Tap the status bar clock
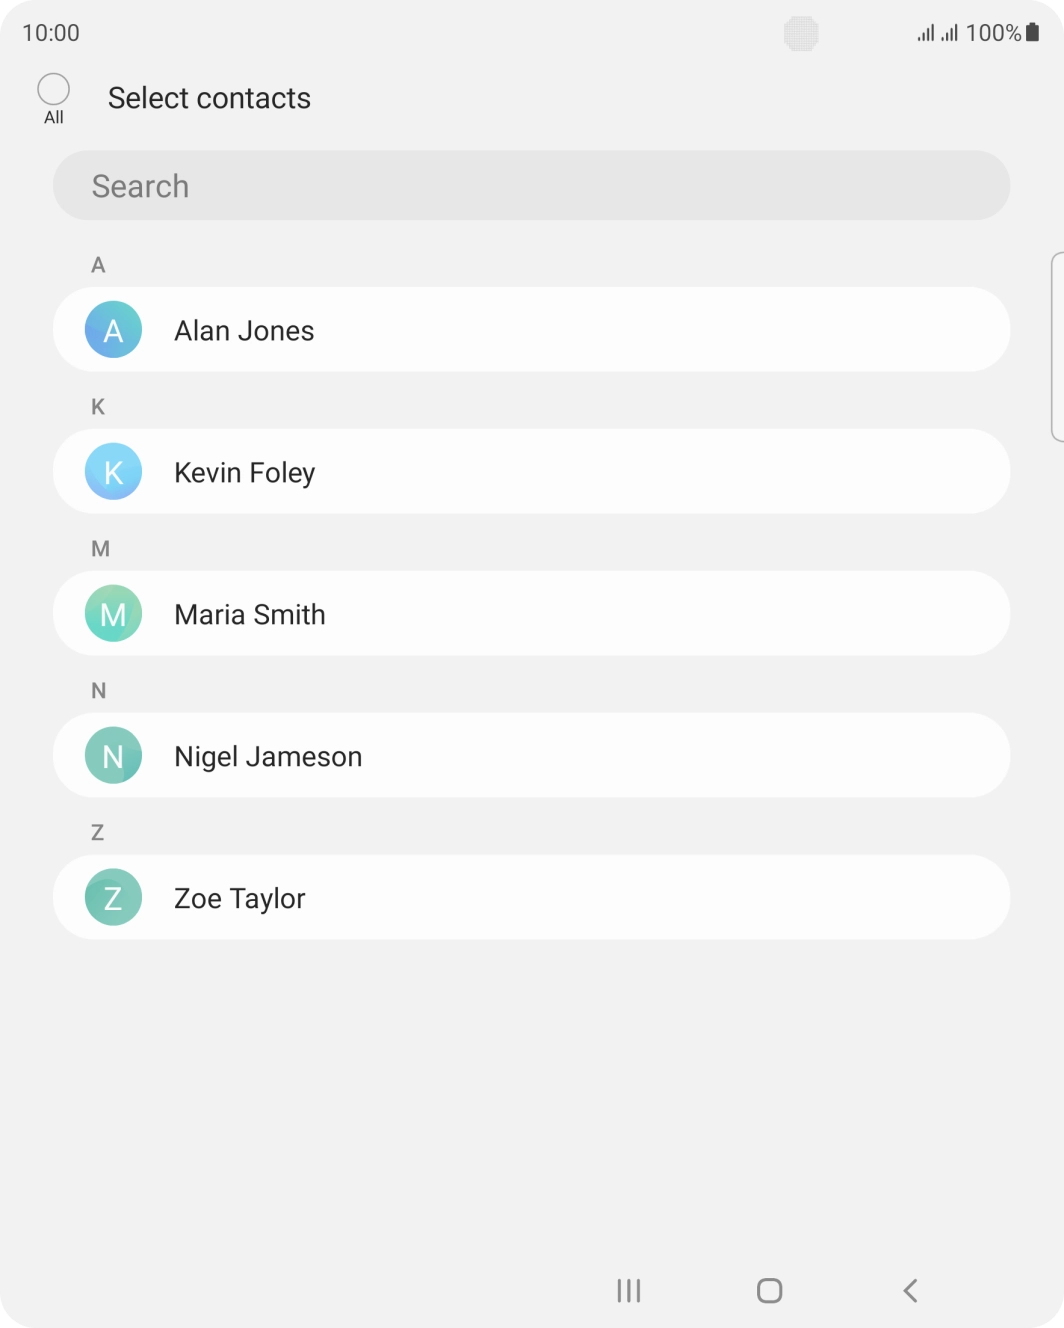The width and height of the screenshot is (1064, 1328). (x=51, y=33)
